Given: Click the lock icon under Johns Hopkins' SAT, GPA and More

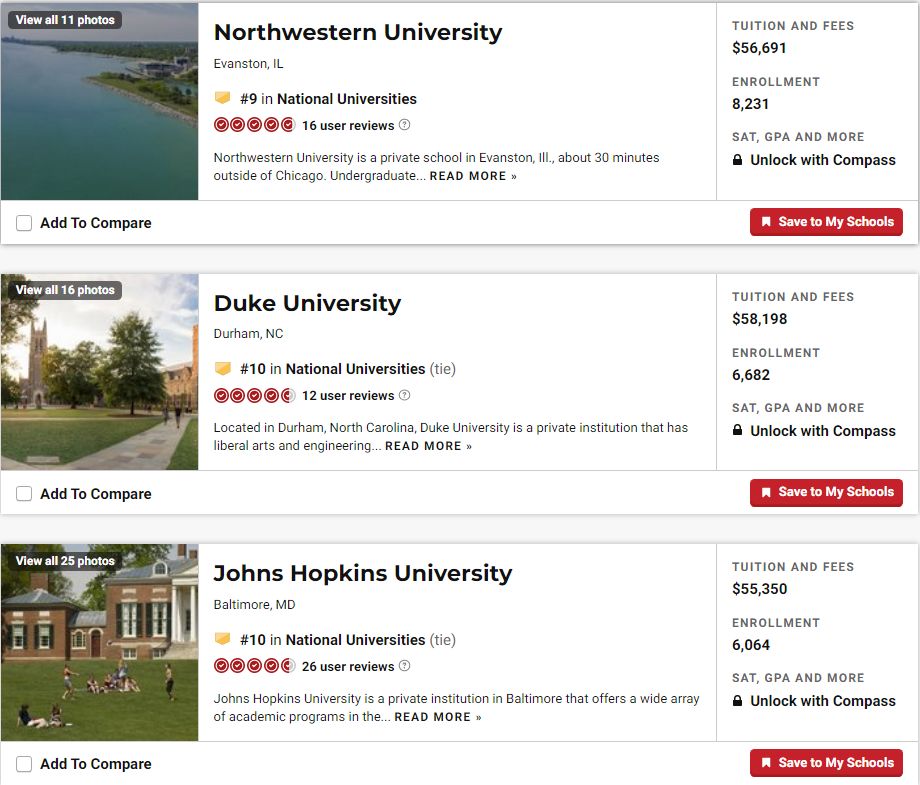Looking at the screenshot, I should click(x=738, y=701).
